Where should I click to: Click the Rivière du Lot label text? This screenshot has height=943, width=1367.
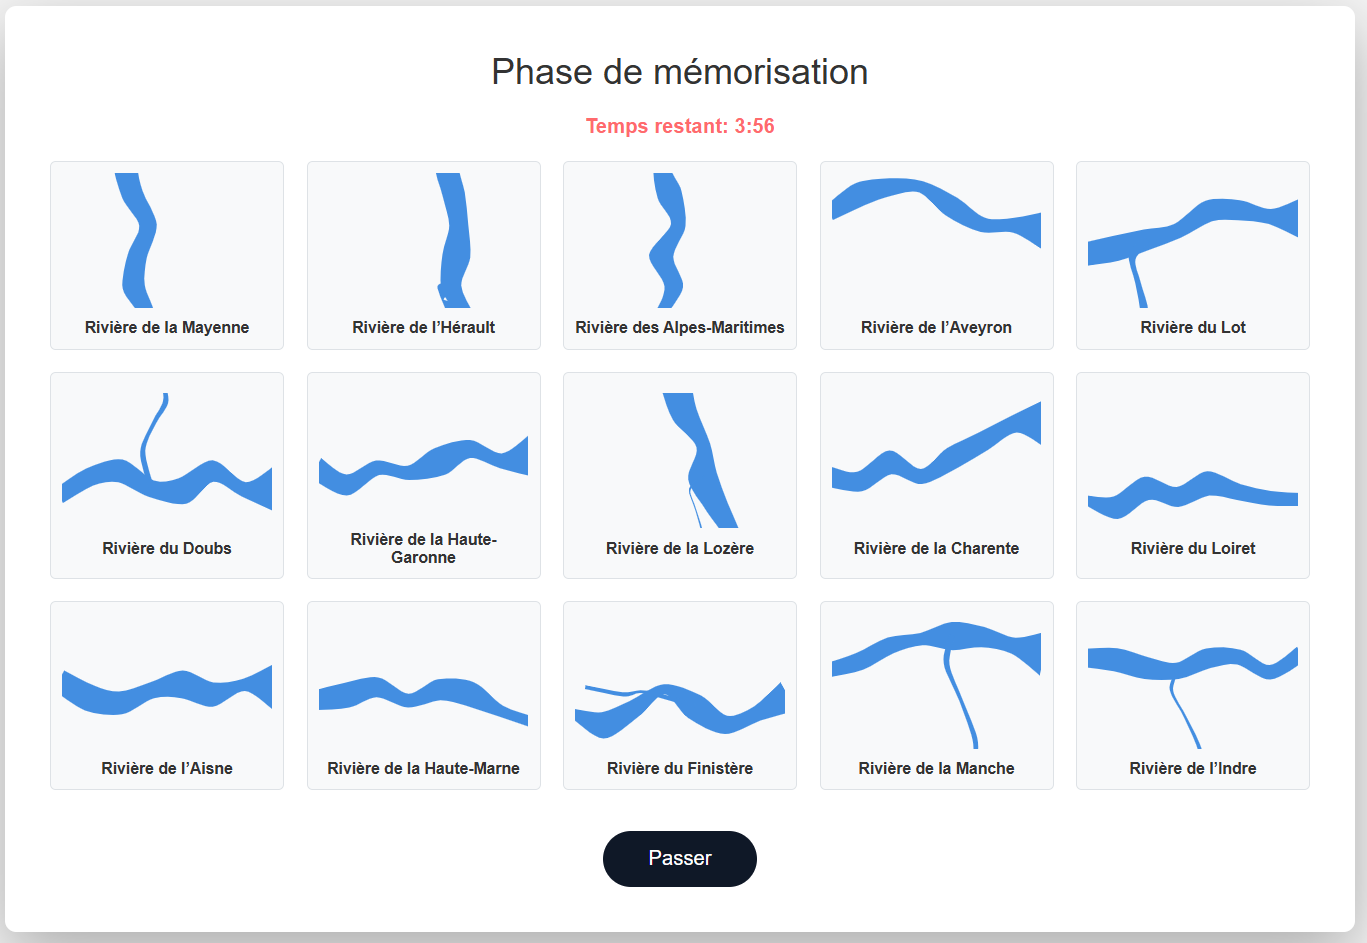[1192, 327]
